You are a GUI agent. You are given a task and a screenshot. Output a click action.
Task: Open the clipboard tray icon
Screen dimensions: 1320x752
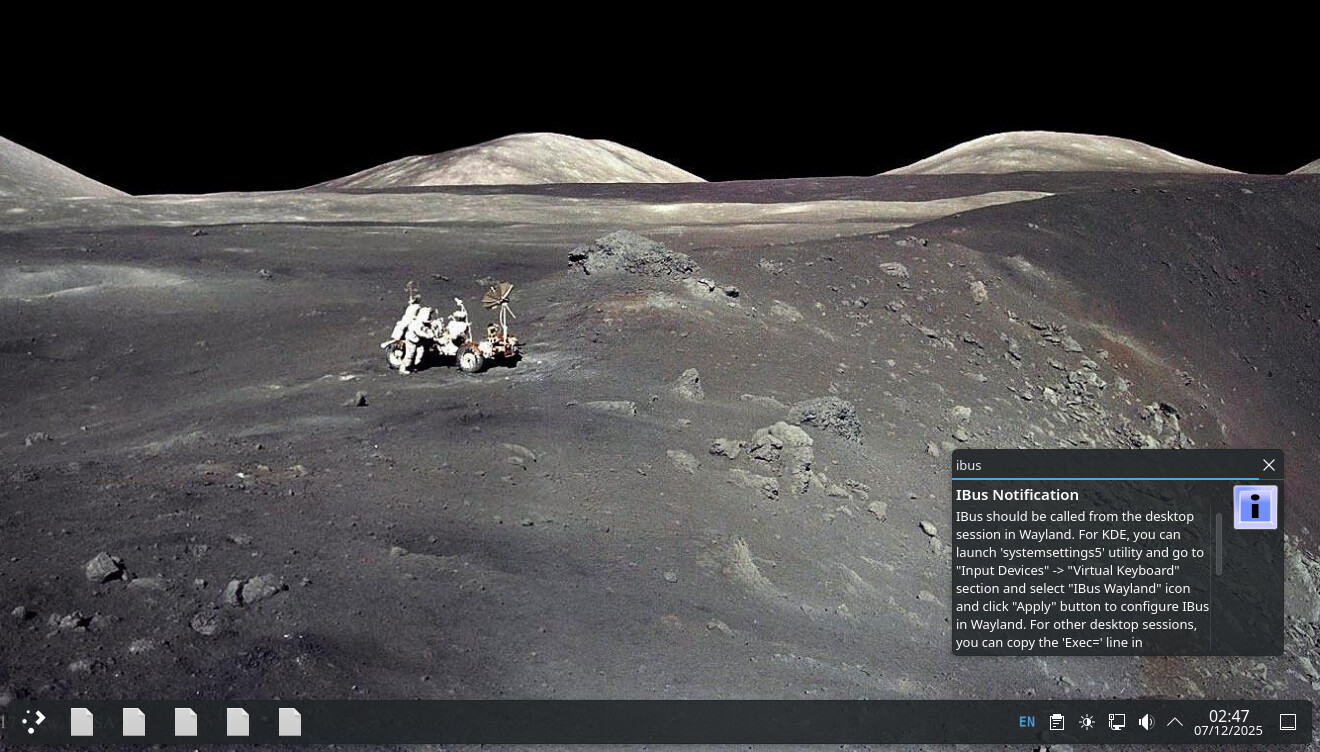1057,722
